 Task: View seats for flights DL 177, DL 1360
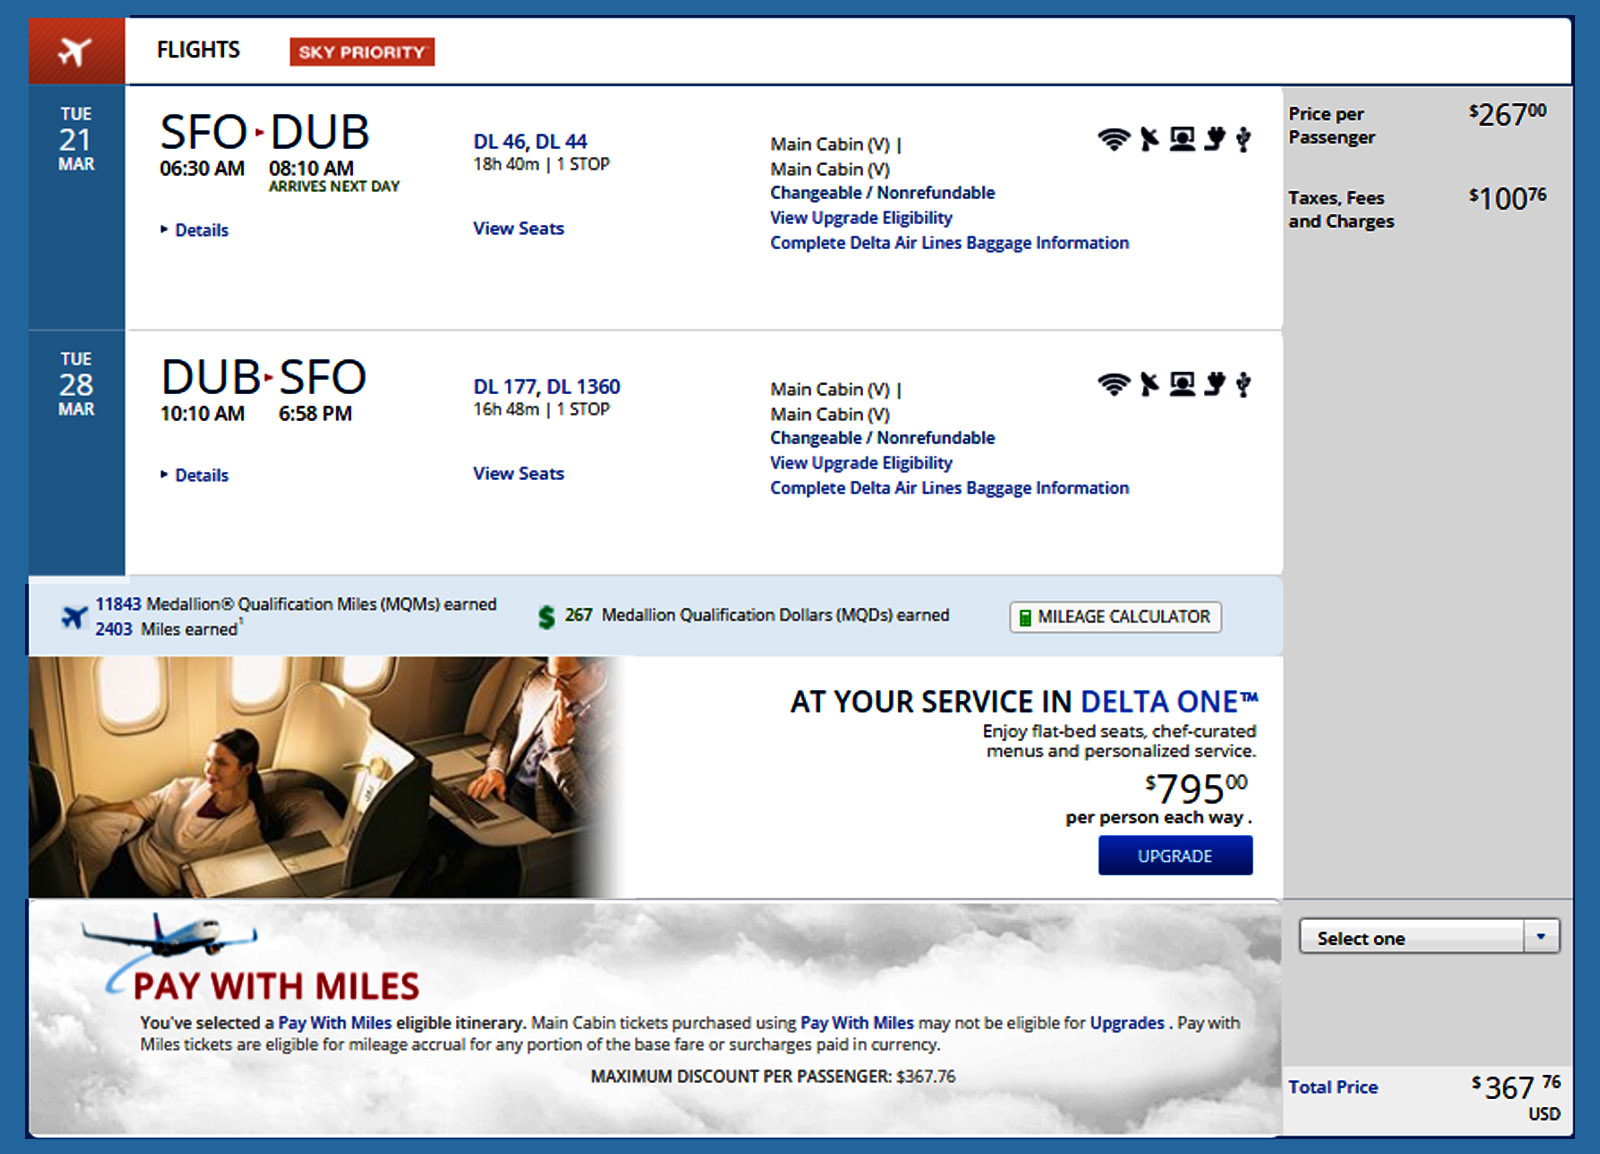coord(518,473)
